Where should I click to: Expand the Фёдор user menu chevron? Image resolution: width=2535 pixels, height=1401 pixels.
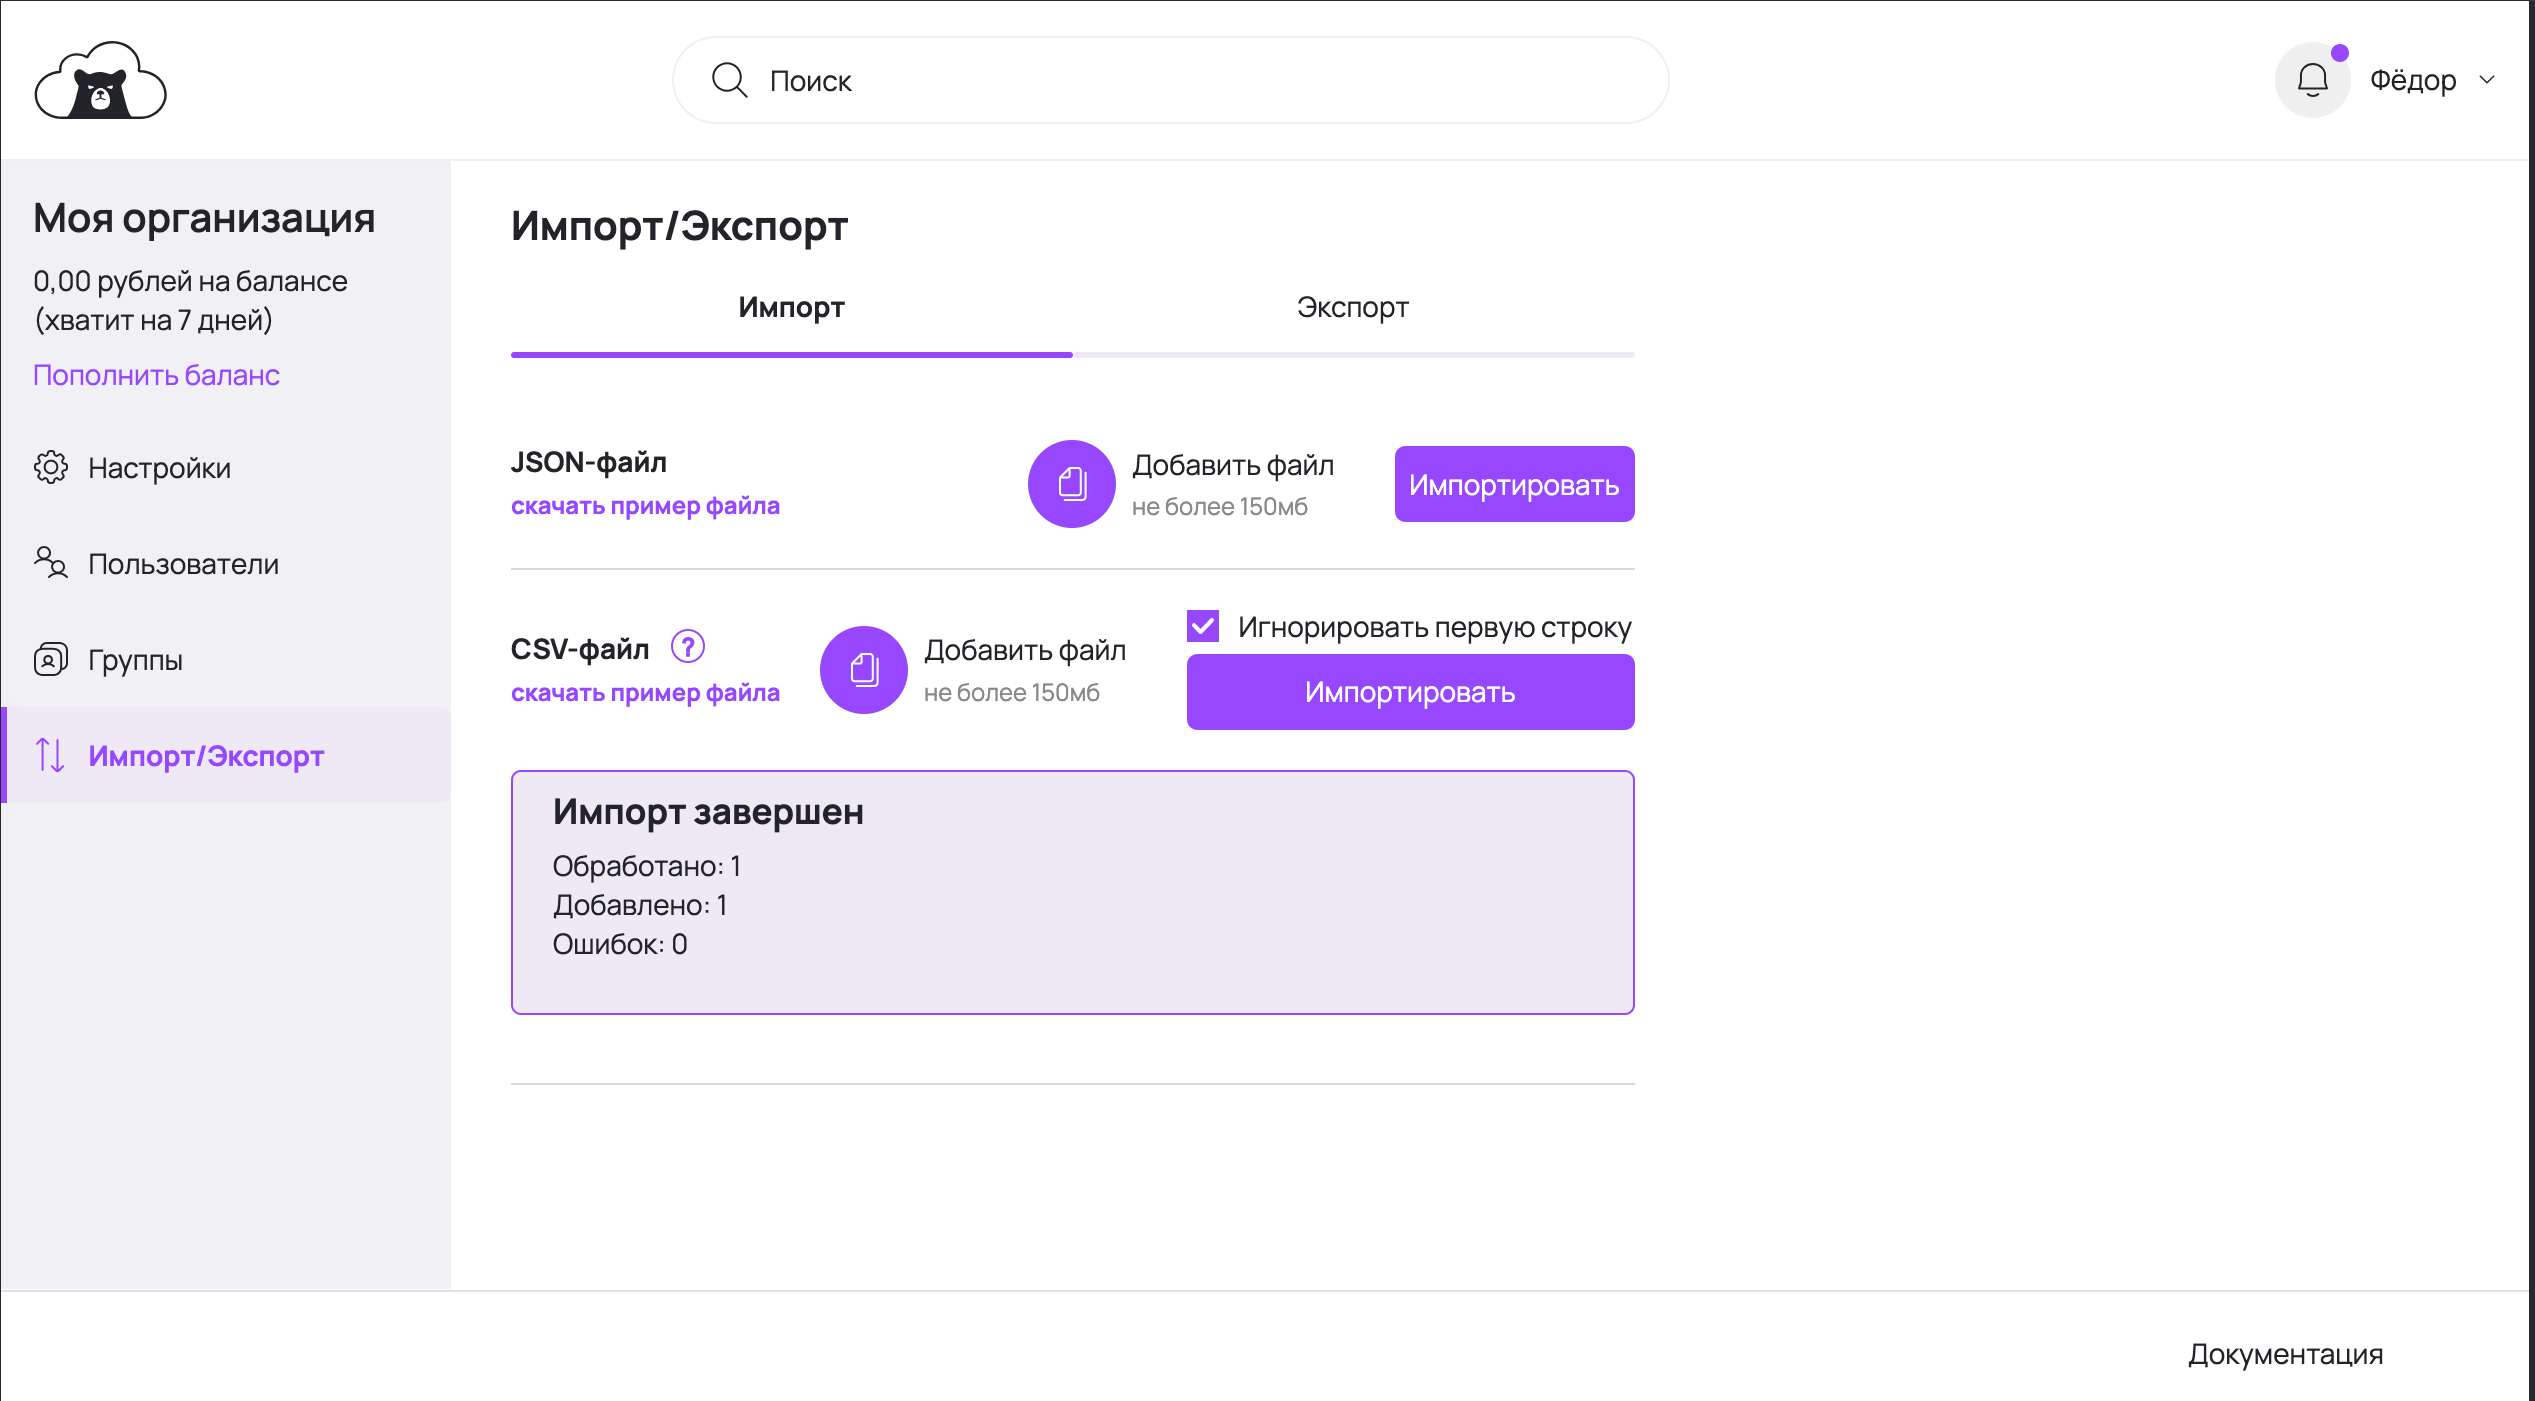2487,80
